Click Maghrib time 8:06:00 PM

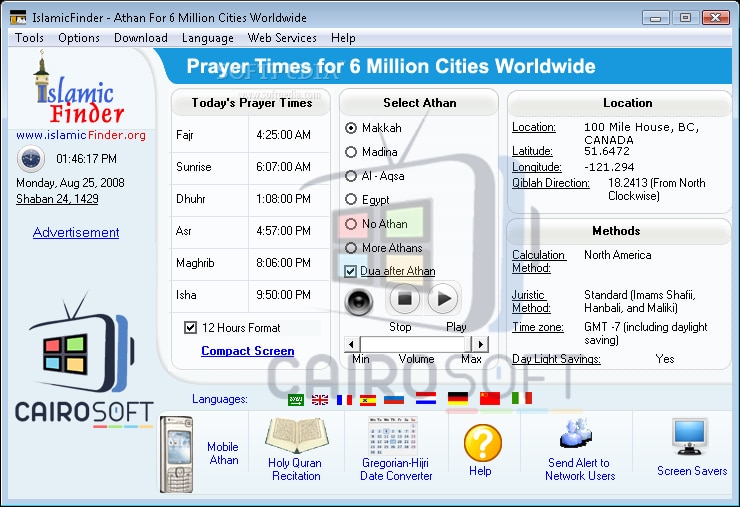(x=284, y=263)
